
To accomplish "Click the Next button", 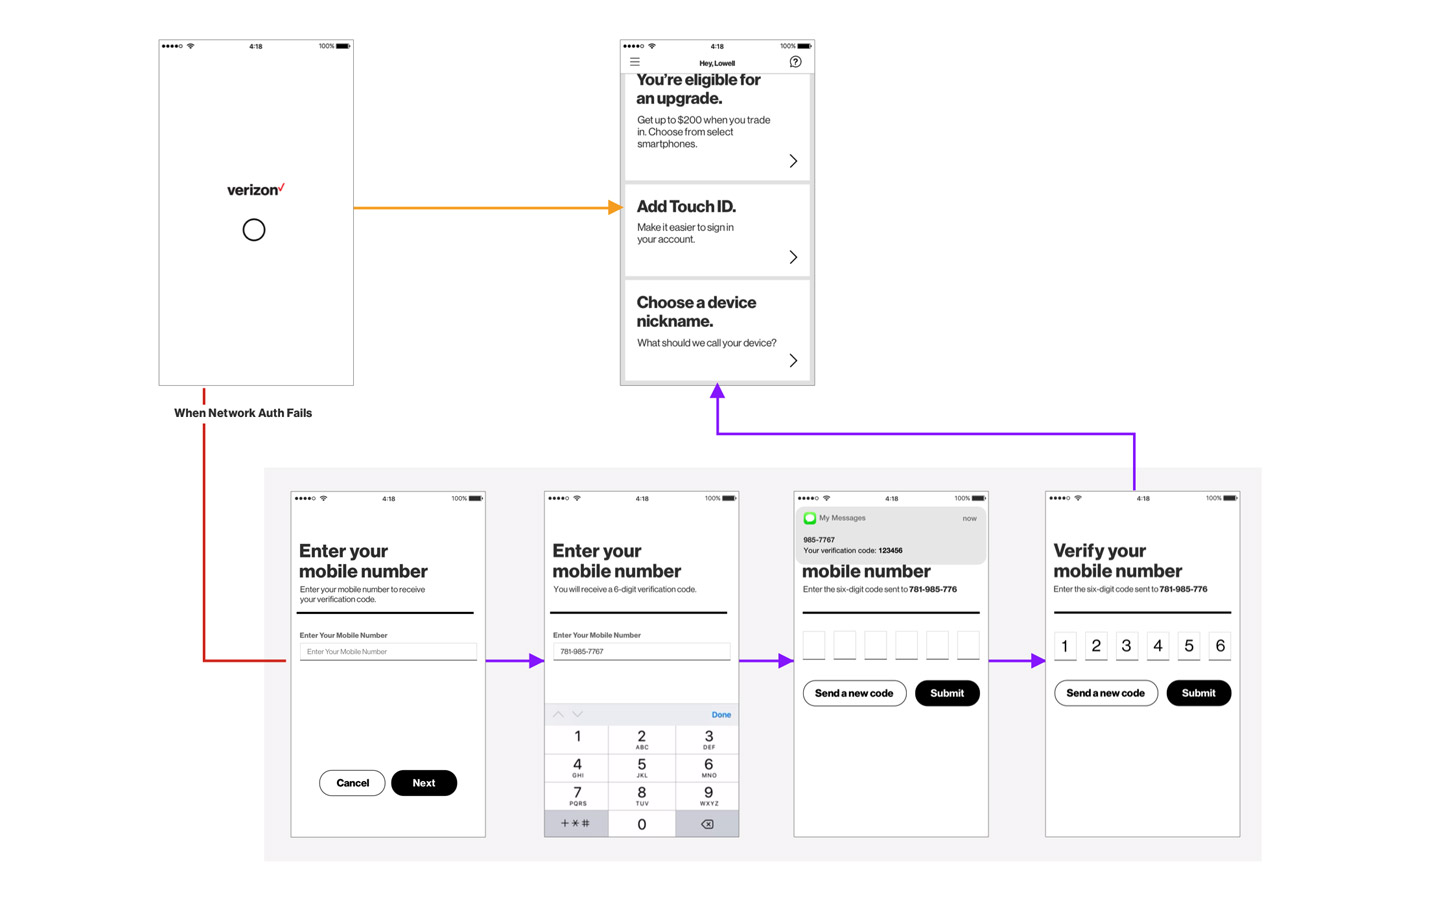I will click(x=424, y=783).
